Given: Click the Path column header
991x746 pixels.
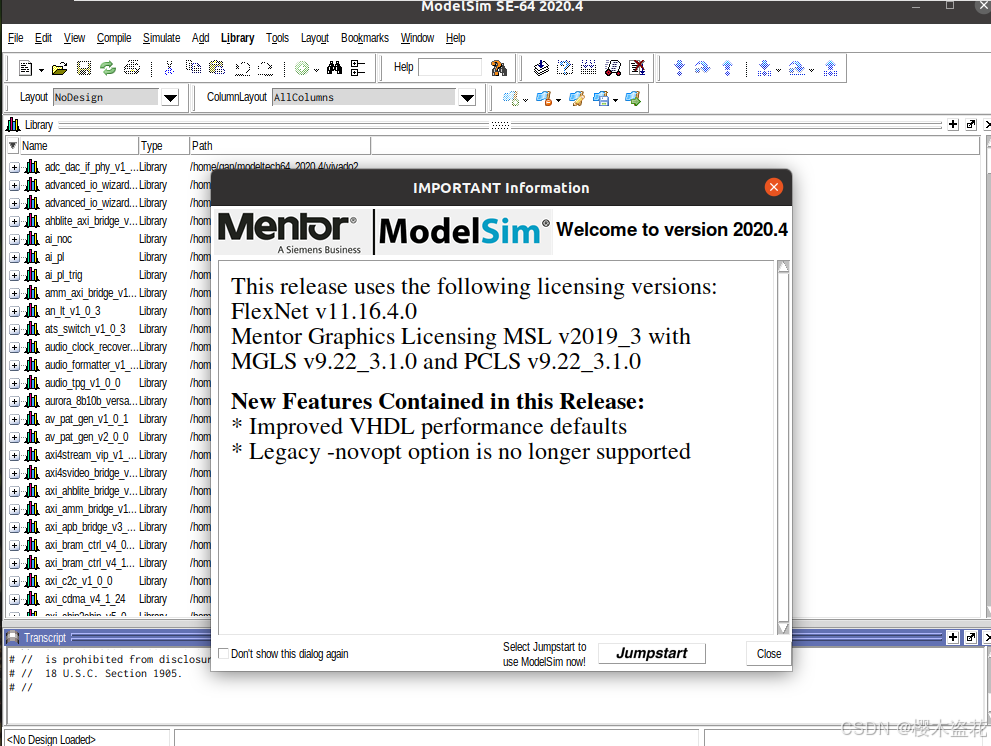Looking at the screenshot, I should click(x=280, y=146).
